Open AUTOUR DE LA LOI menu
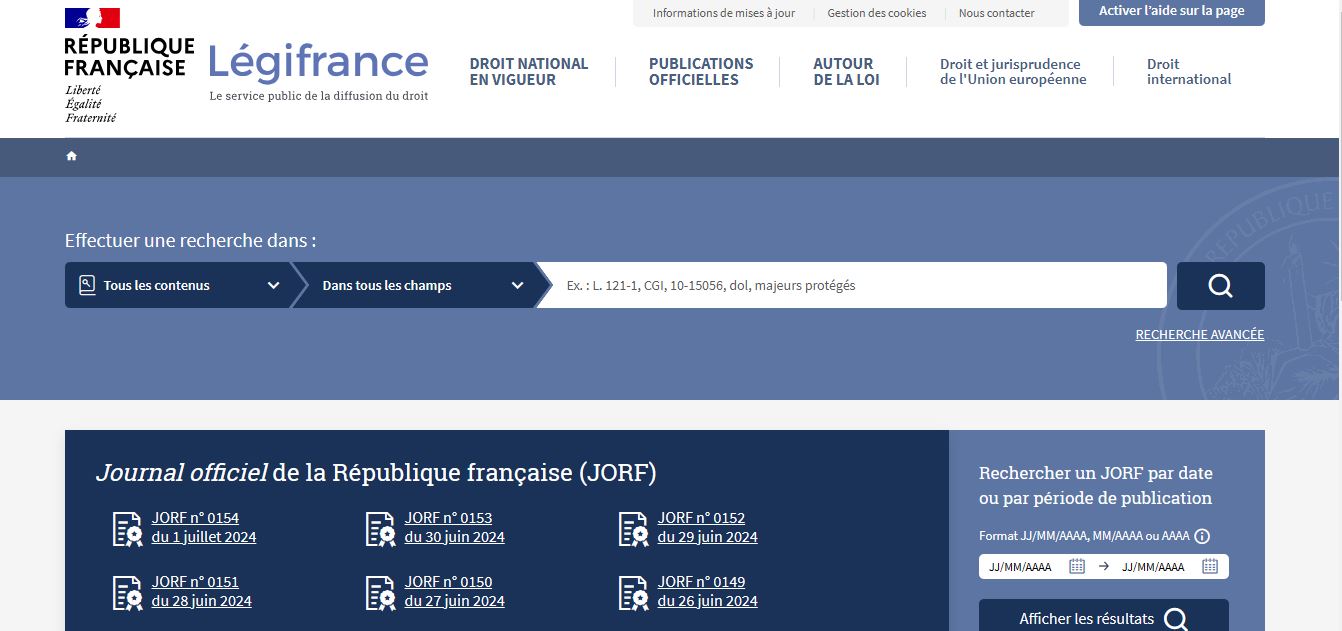This screenshot has height=631, width=1342. tap(846, 72)
